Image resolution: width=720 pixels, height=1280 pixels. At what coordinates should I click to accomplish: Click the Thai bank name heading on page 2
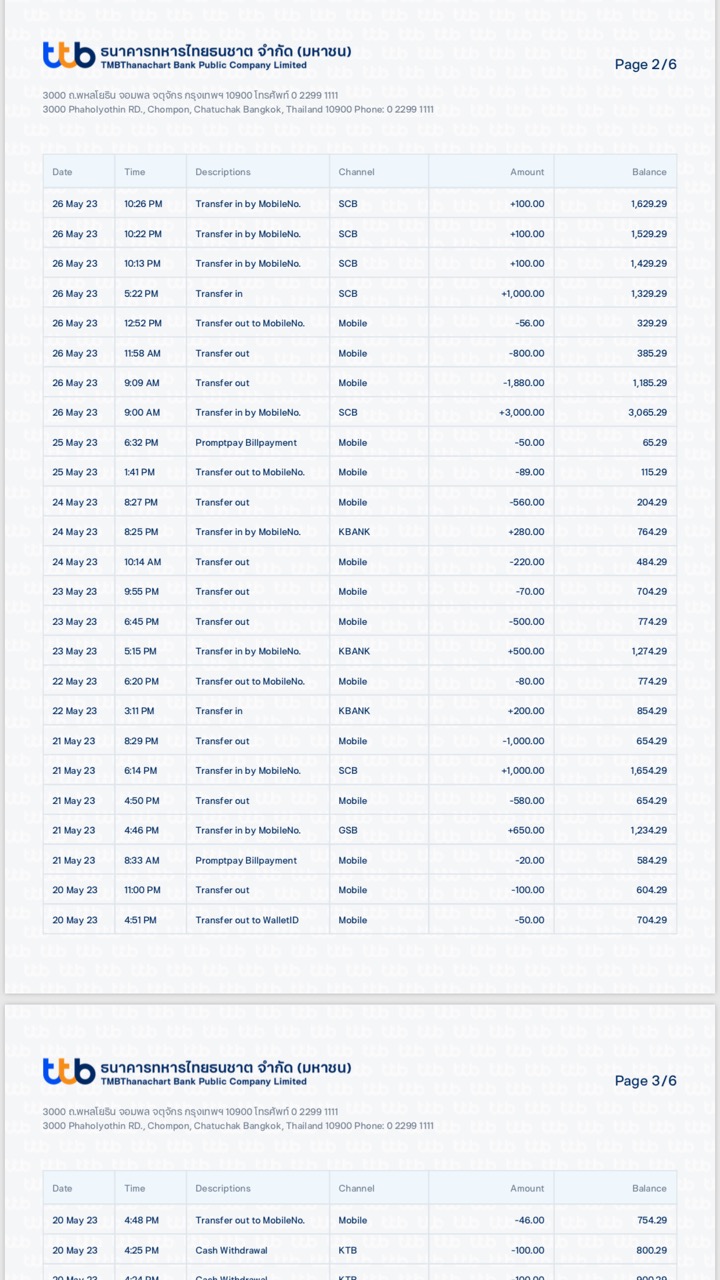pos(225,50)
